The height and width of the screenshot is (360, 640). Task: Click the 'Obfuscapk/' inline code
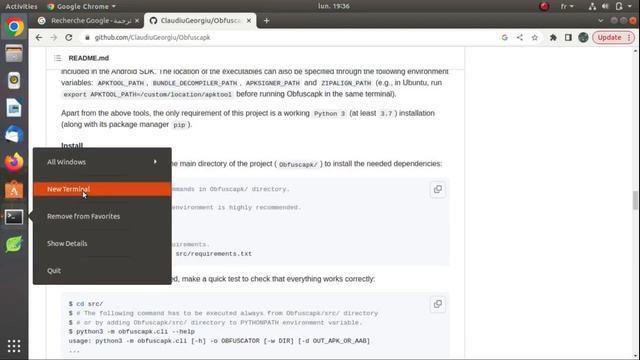[x=298, y=164]
